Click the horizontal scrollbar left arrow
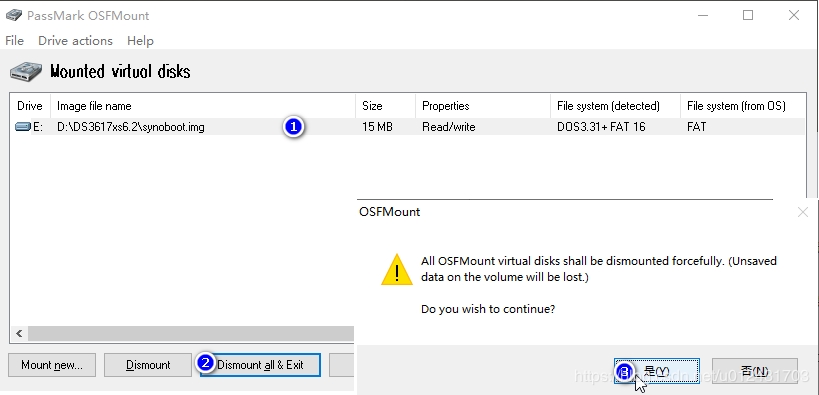The width and height of the screenshot is (819, 395). tap(19, 333)
